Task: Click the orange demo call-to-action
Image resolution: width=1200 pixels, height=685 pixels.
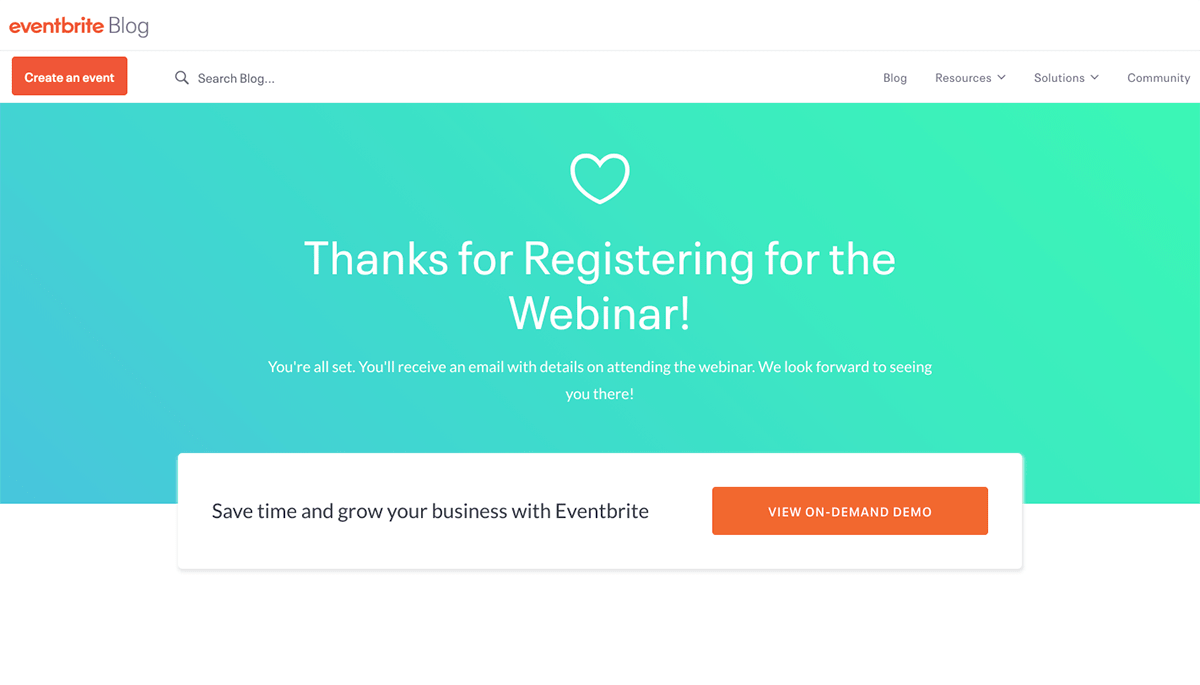Action: click(x=849, y=510)
